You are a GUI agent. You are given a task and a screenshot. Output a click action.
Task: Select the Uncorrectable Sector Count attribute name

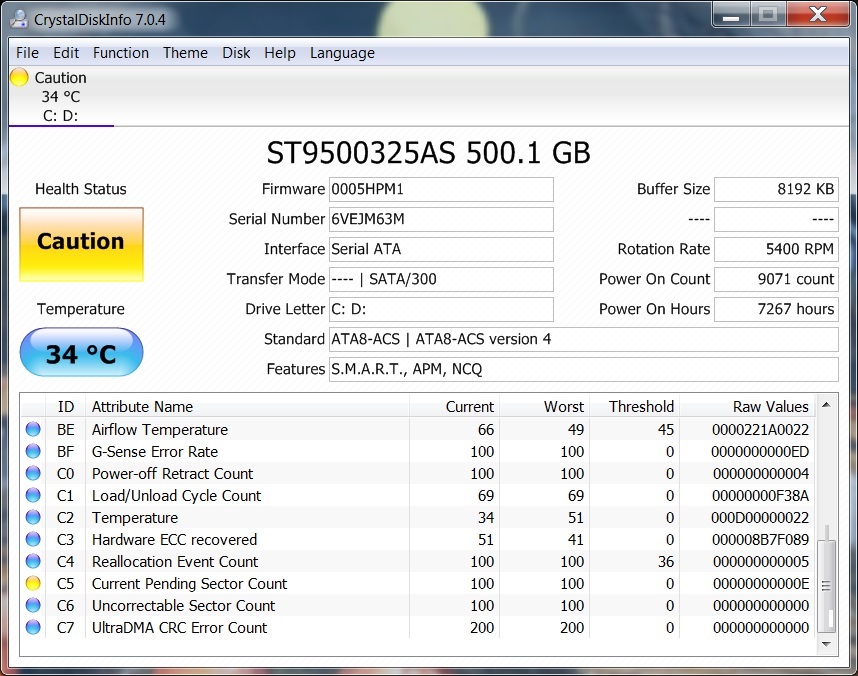pos(183,606)
